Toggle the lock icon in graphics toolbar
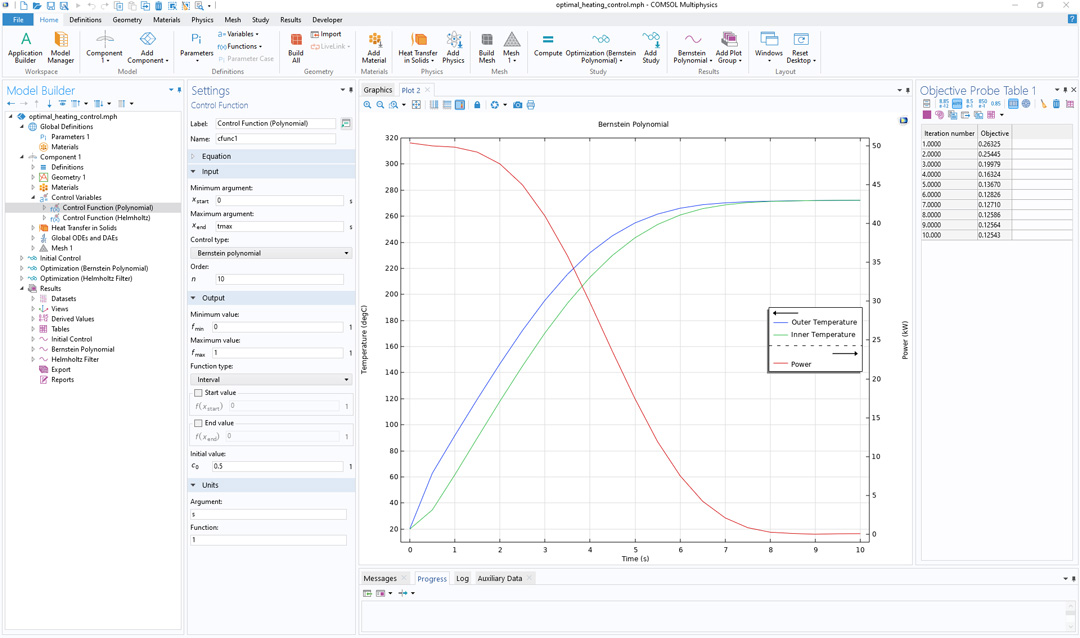Viewport: 1080px width, 638px height. tap(477, 105)
